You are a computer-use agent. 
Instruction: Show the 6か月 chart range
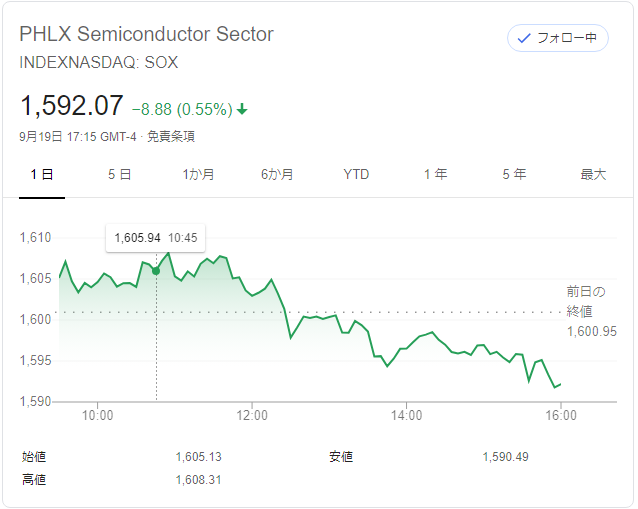pos(277,175)
